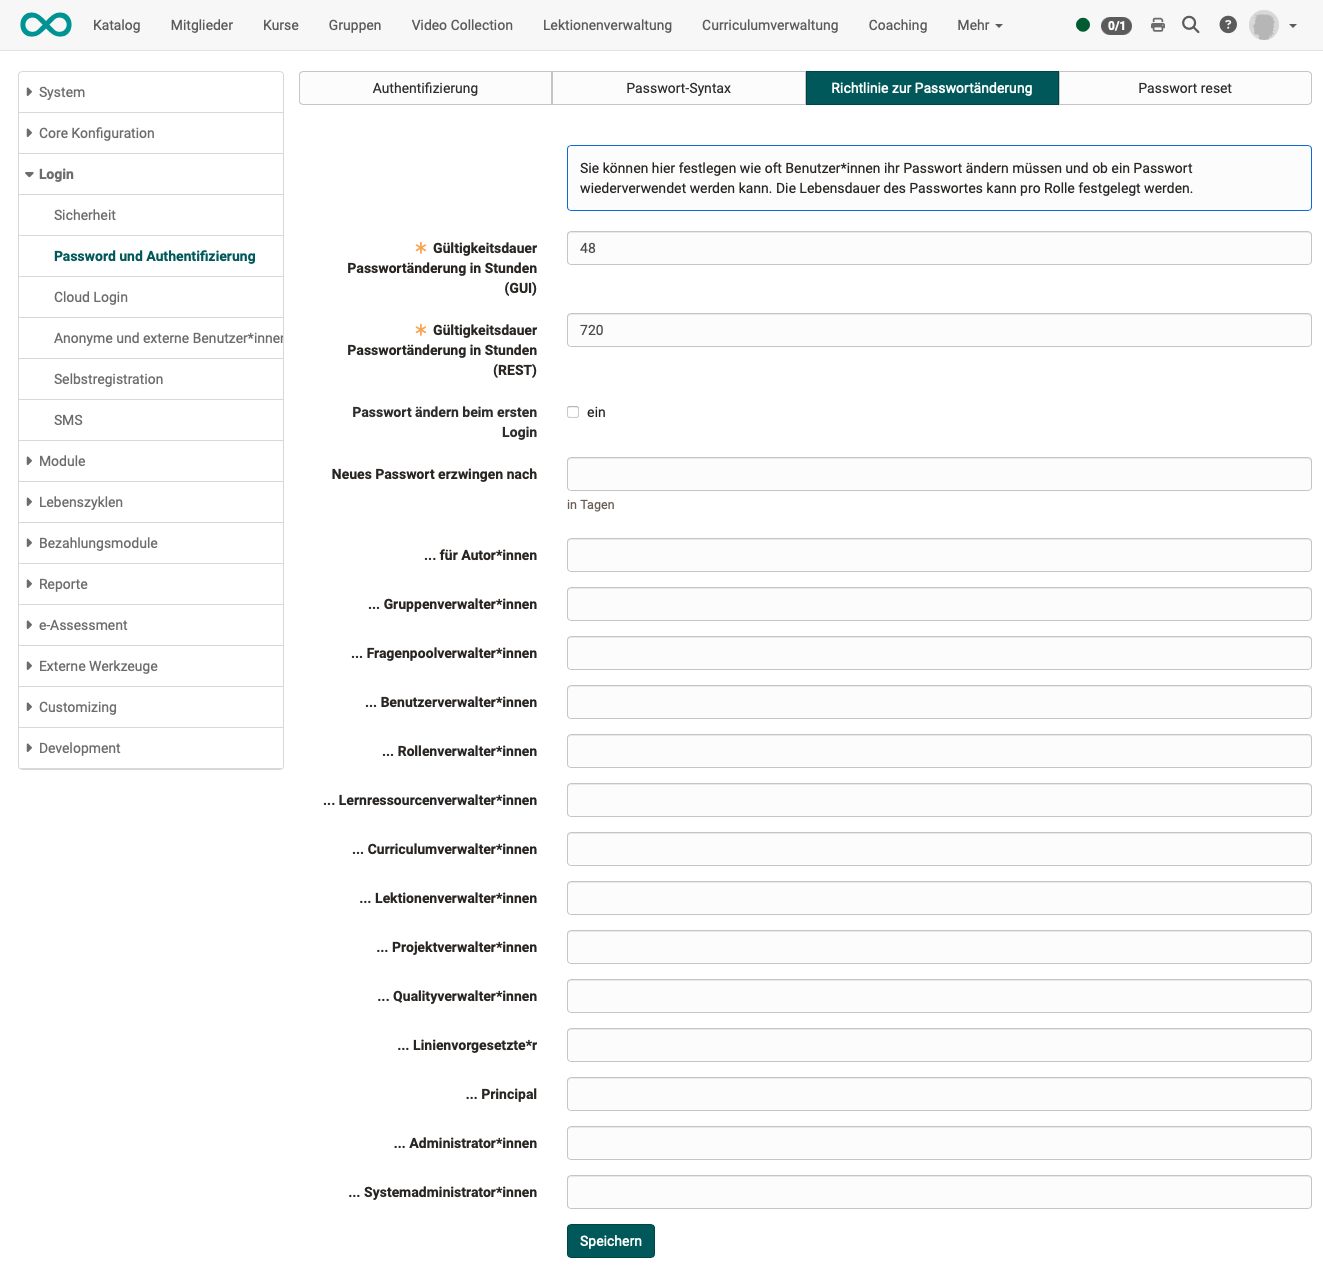
Task: Click the Lernressourcenverwalter*innen input field
Action: (939, 800)
